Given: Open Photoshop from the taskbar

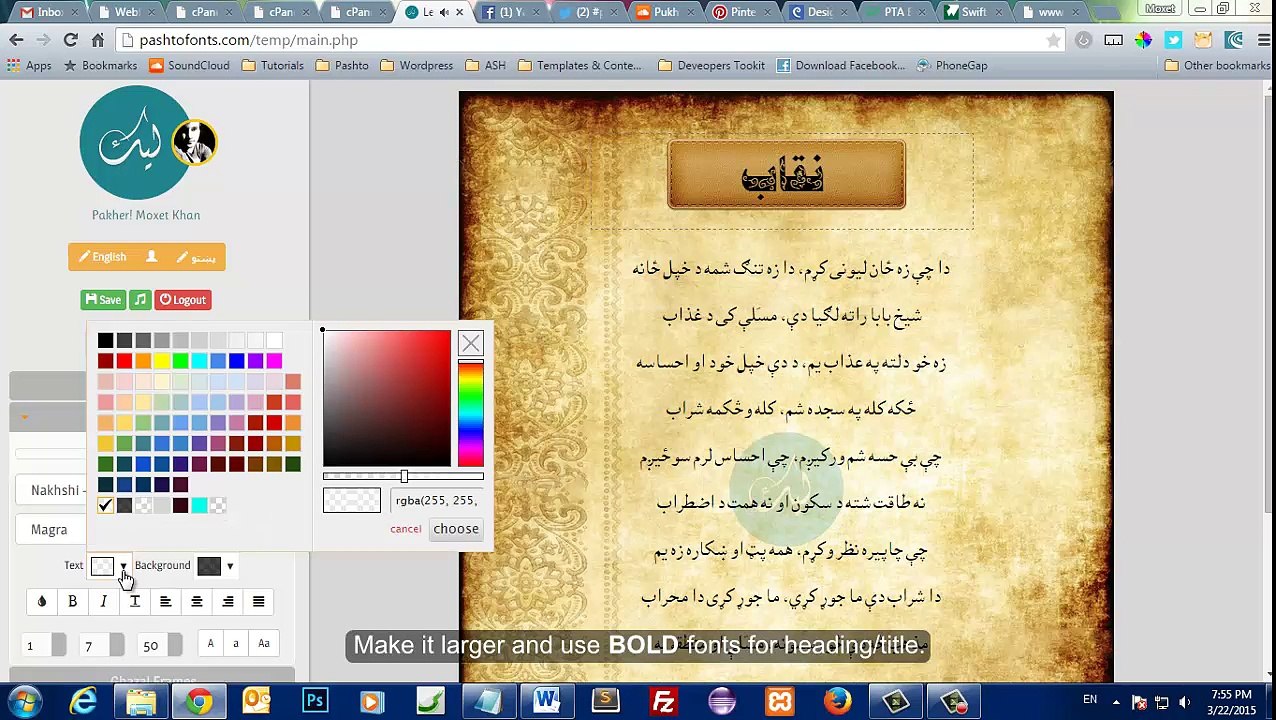Looking at the screenshot, I should [315, 701].
